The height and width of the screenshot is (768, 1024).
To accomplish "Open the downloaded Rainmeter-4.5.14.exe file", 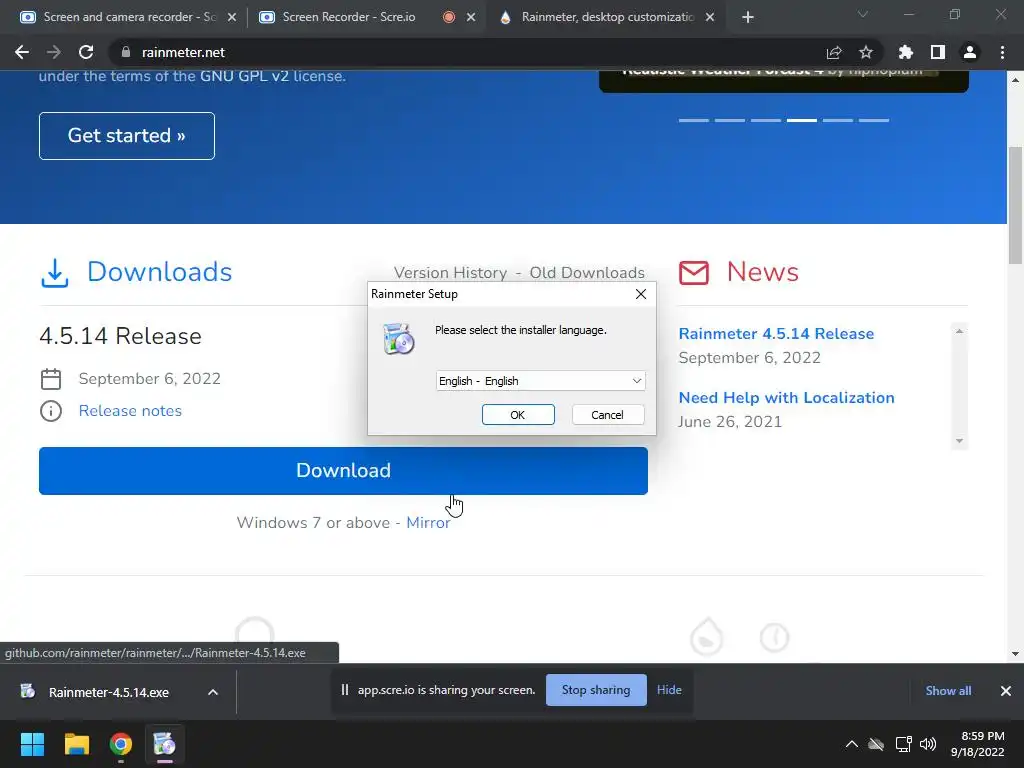I will click(x=108, y=692).
